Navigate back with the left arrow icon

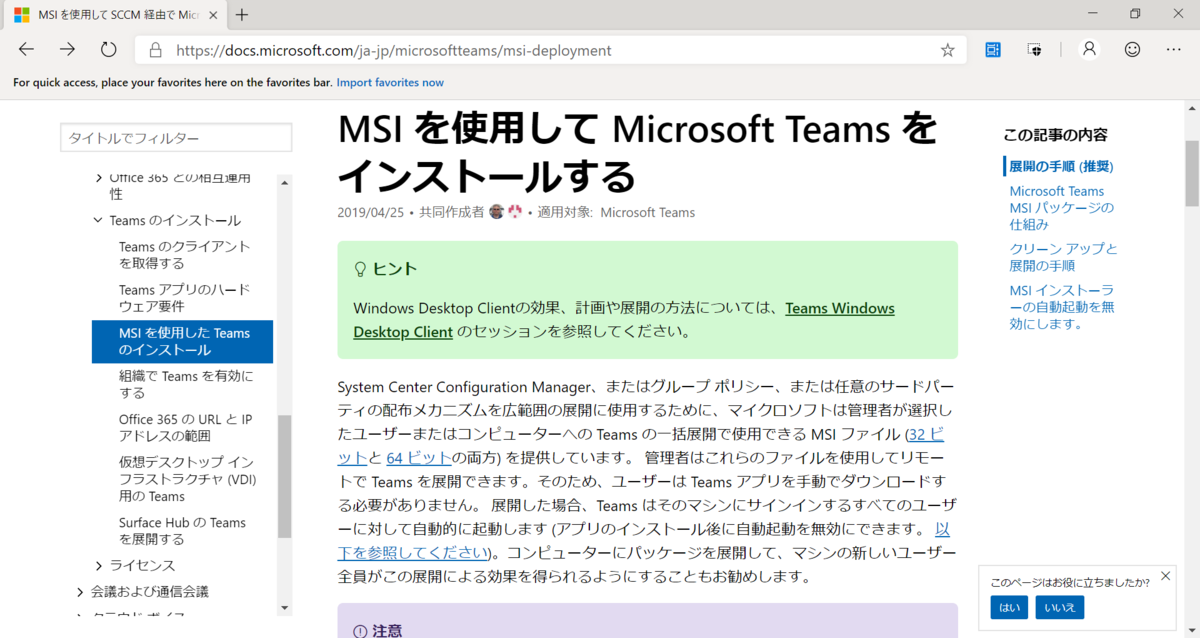[26, 48]
